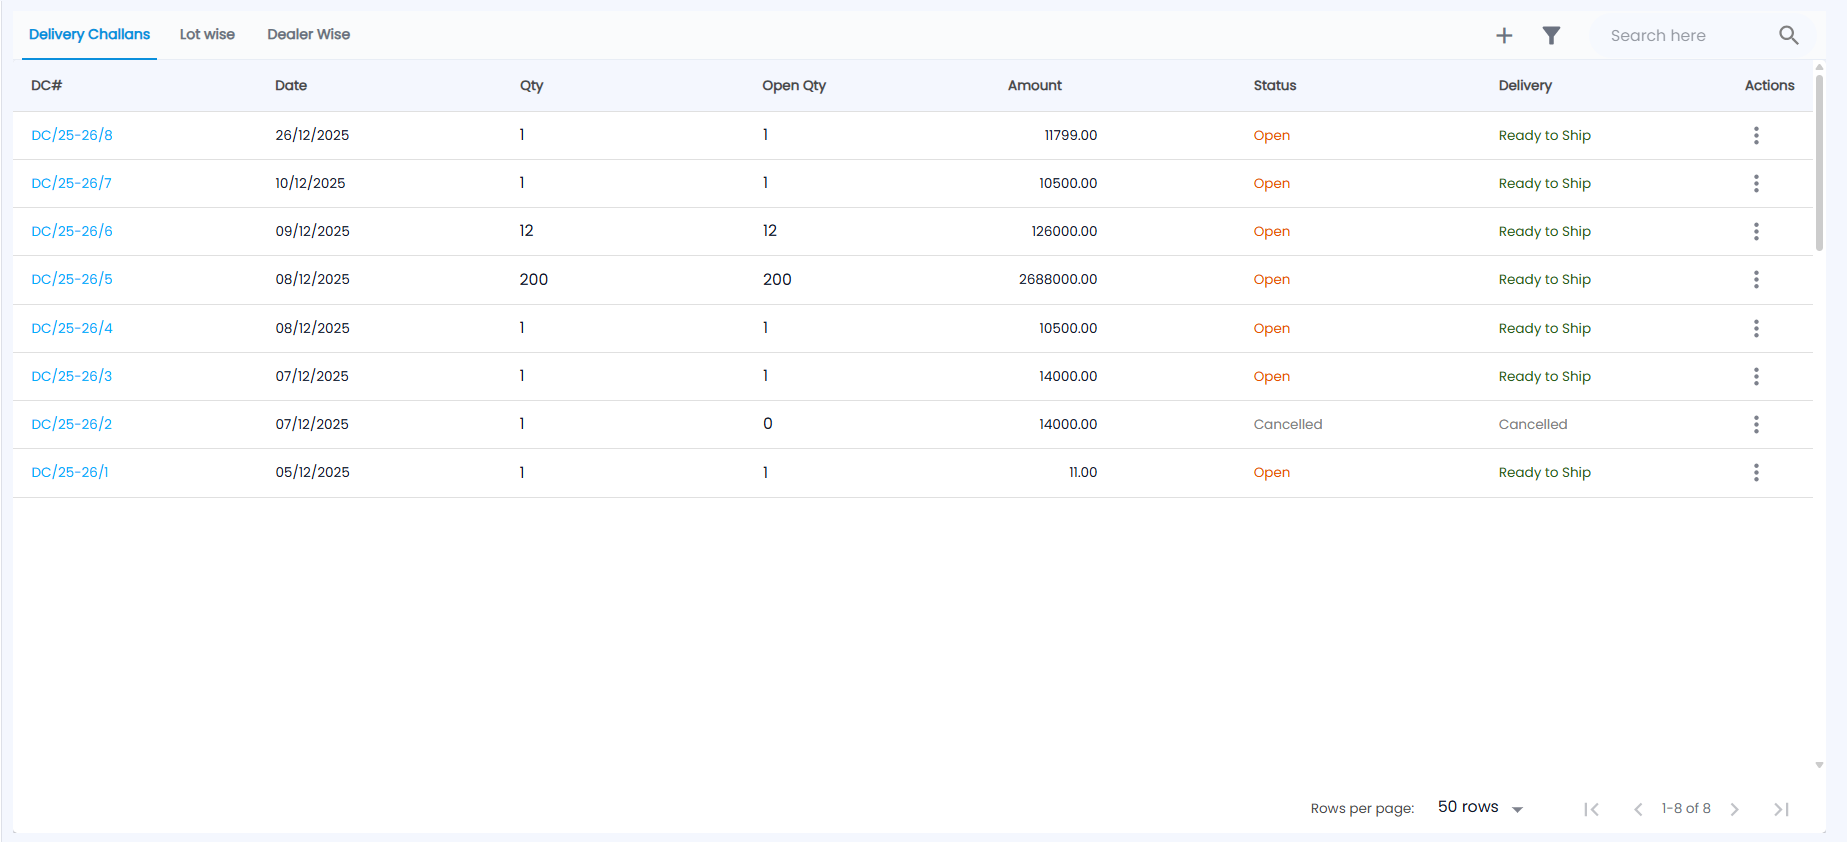Viewport: 1847px width, 842px height.
Task: Open challan DC/25-26/3 link
Action: click(72, 376)
